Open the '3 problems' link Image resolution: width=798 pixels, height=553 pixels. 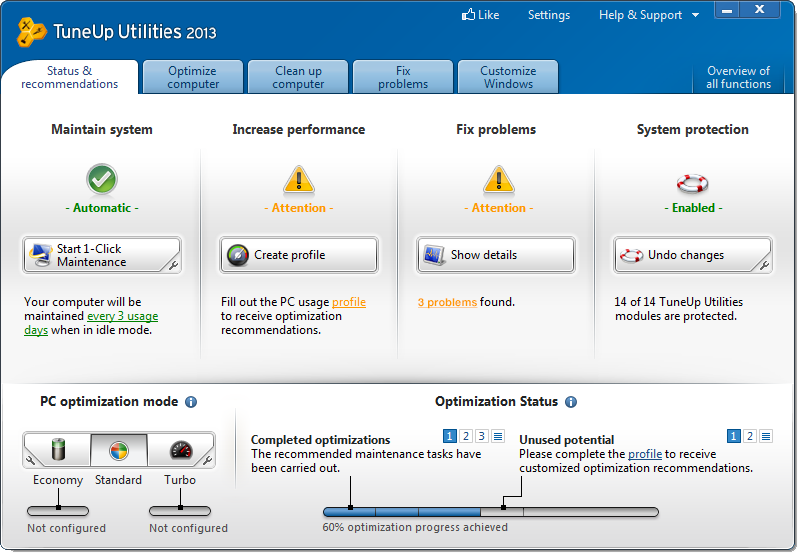pos(447,302)
